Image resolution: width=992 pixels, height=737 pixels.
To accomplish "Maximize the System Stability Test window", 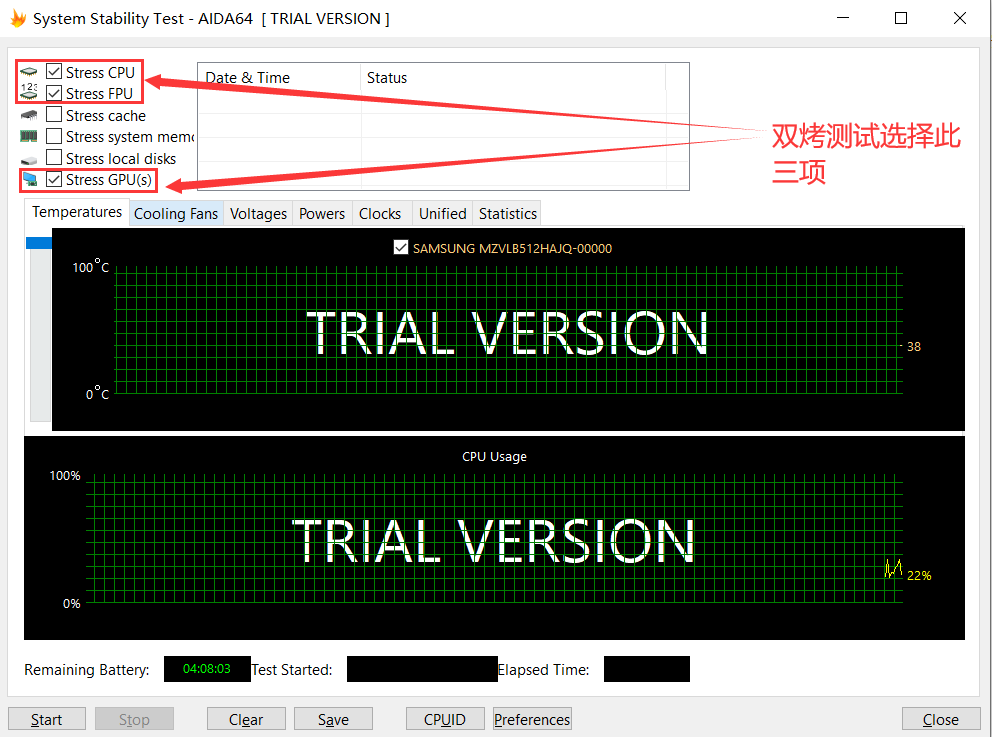I will coord(901,18).
